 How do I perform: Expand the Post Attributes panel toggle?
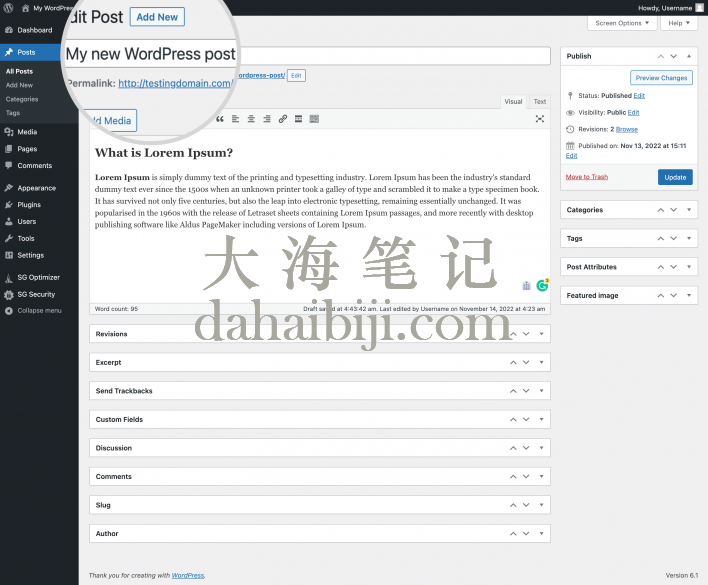(x=689, y=267)
